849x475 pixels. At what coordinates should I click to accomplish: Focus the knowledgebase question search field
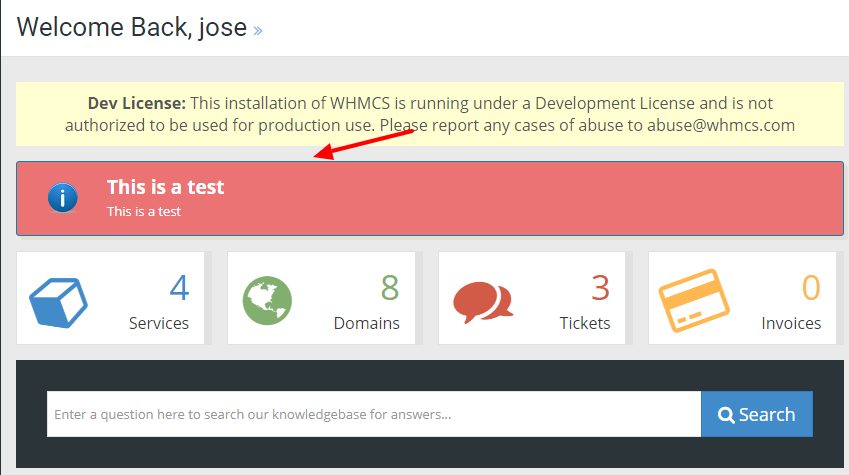tap(374, 414)
